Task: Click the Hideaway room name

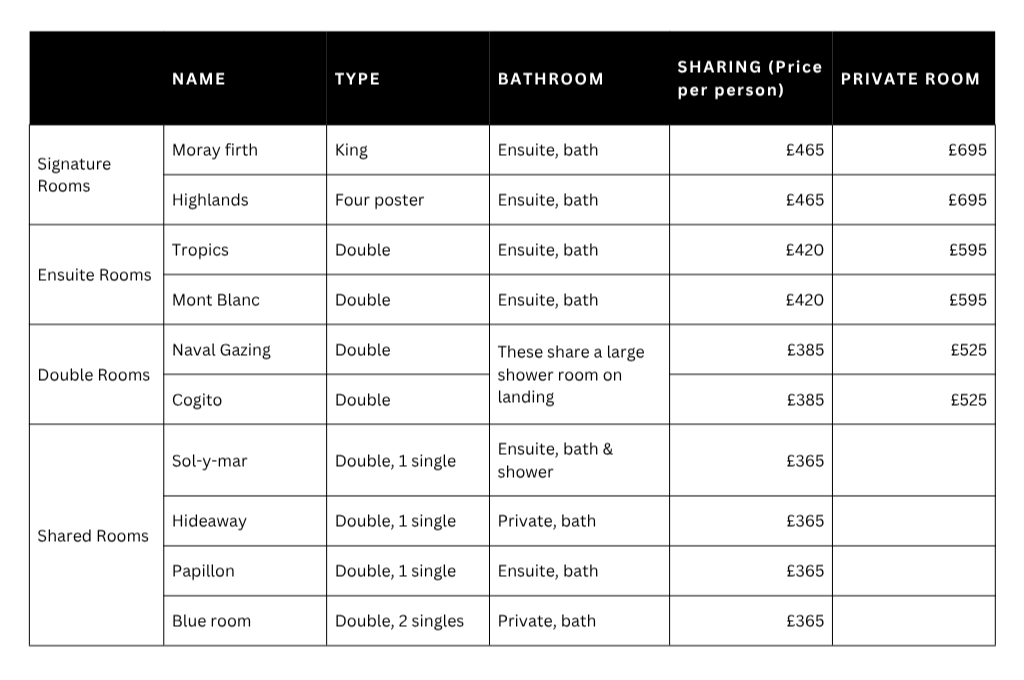Action: 210,521
